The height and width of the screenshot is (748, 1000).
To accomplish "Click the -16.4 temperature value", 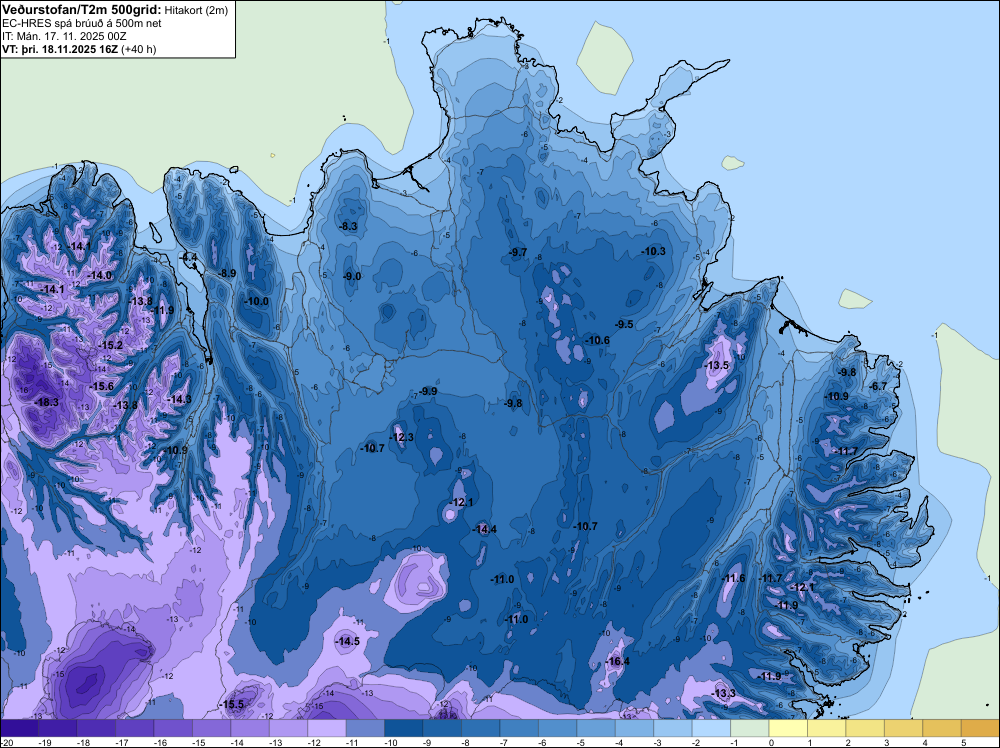I will pyautogui.click(x=618, y=661).
